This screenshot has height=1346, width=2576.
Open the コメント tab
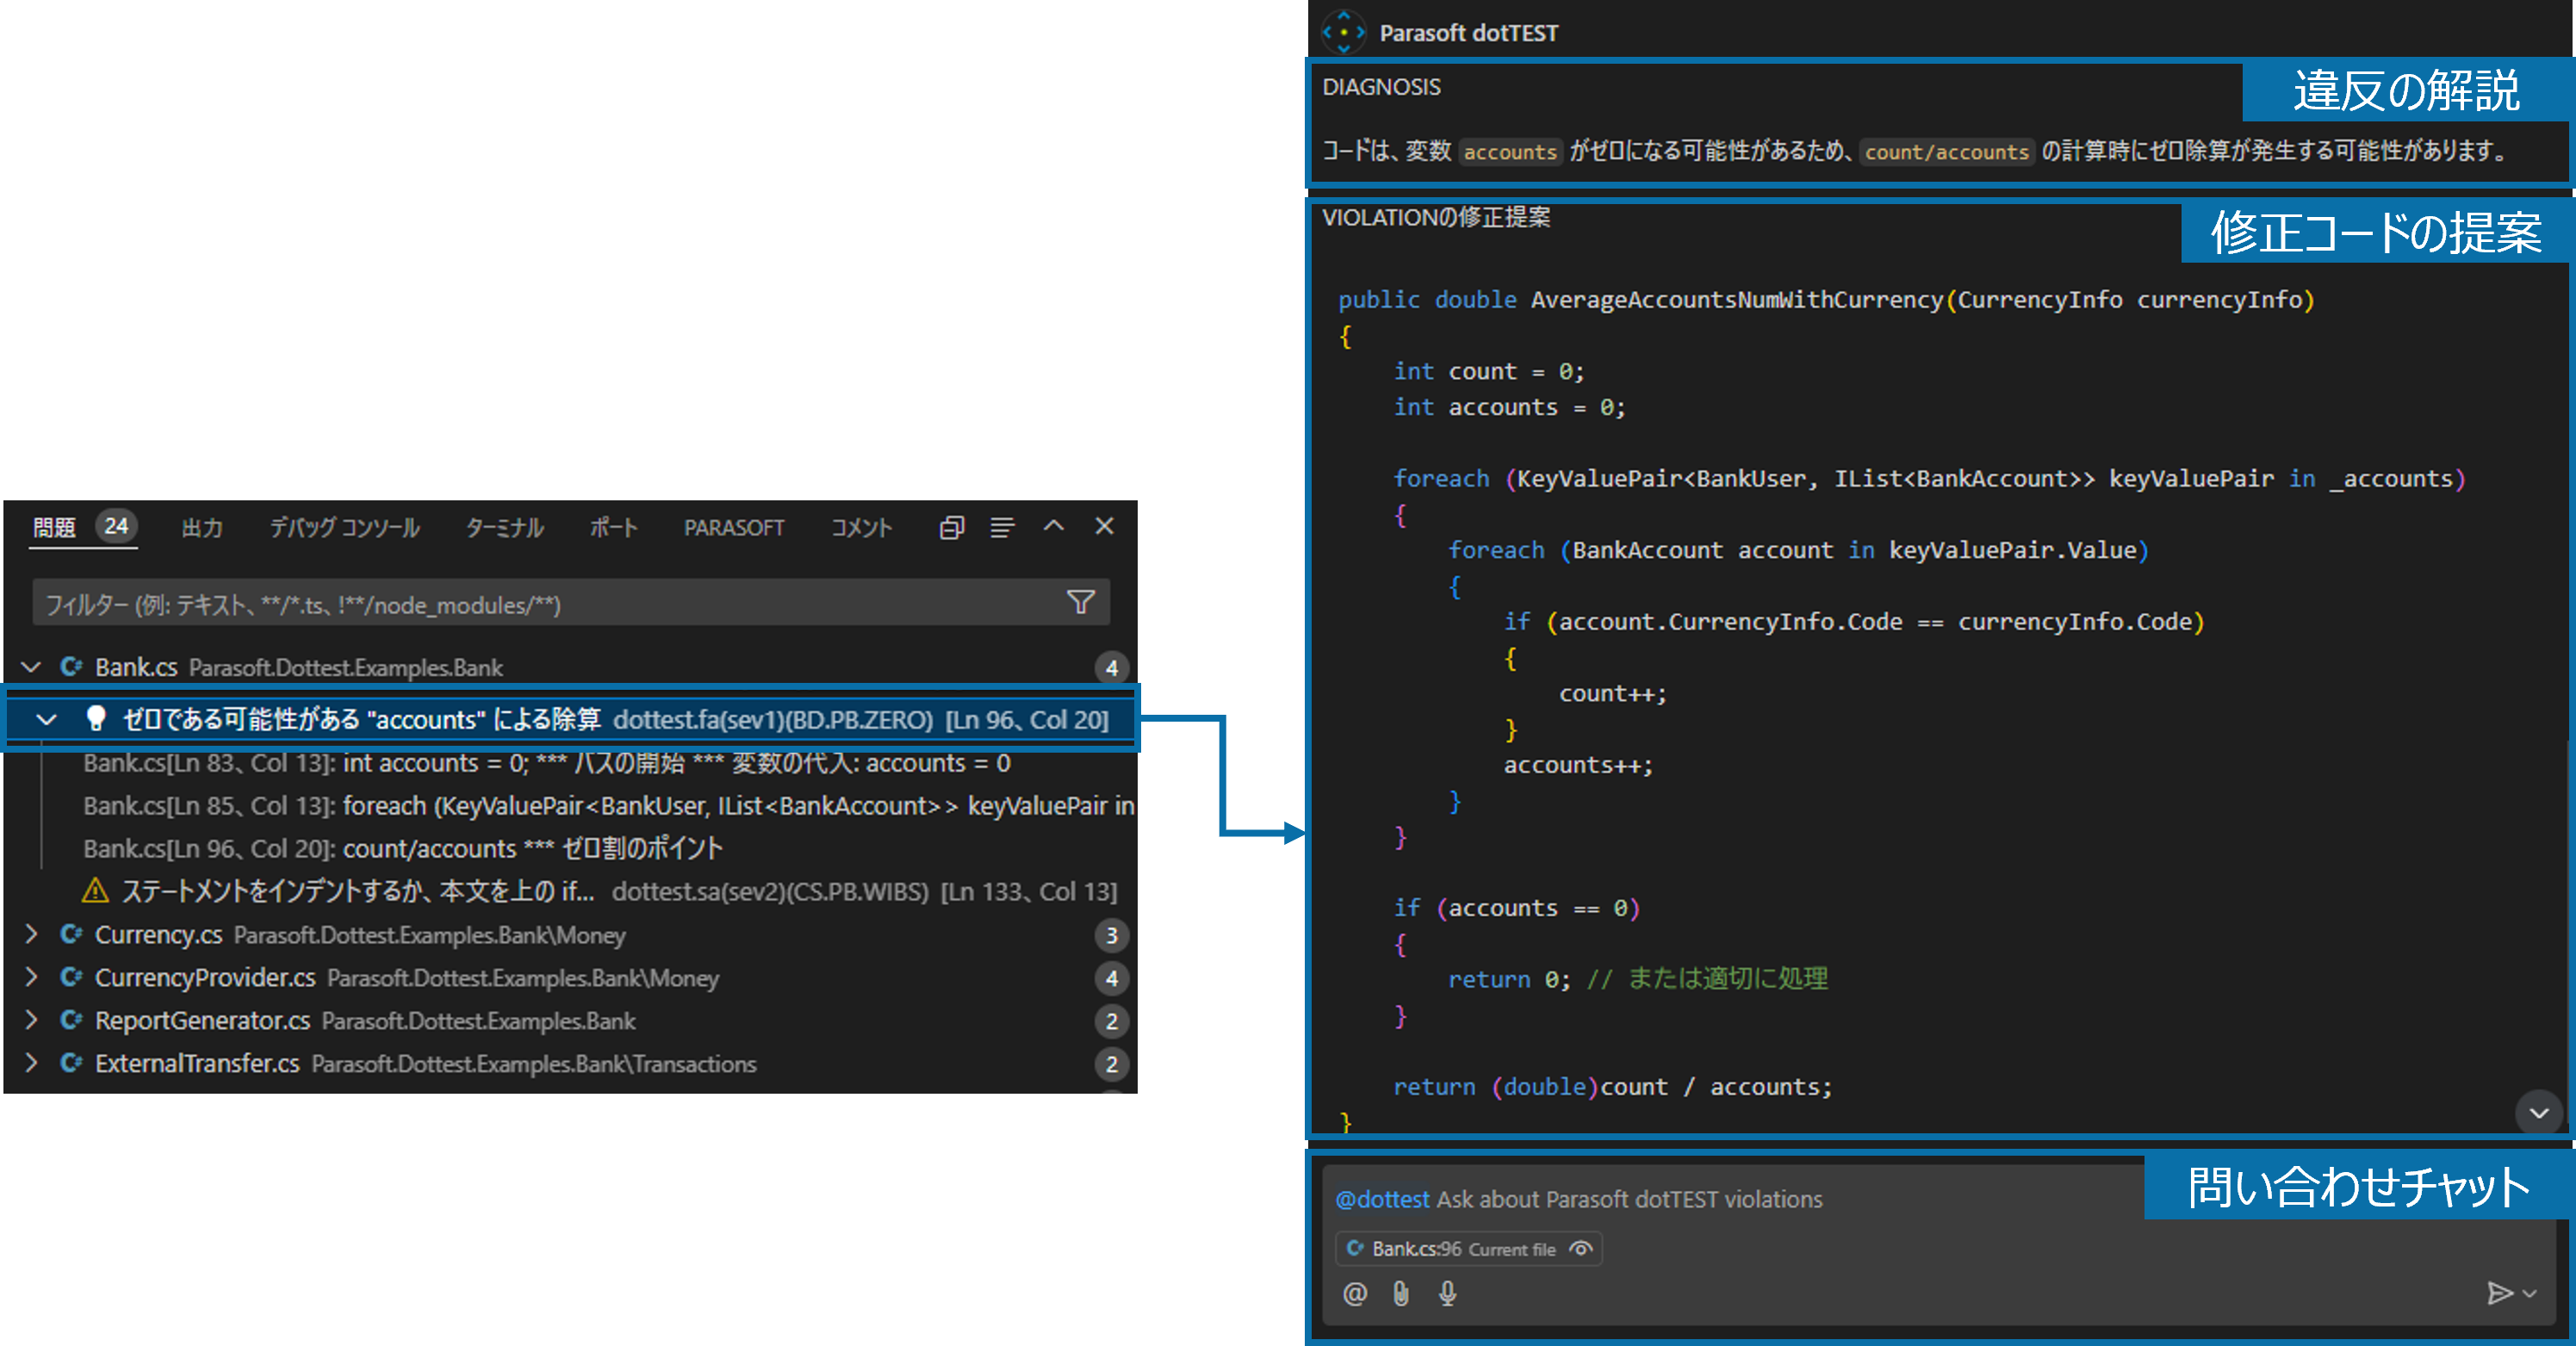click(861, 527)
